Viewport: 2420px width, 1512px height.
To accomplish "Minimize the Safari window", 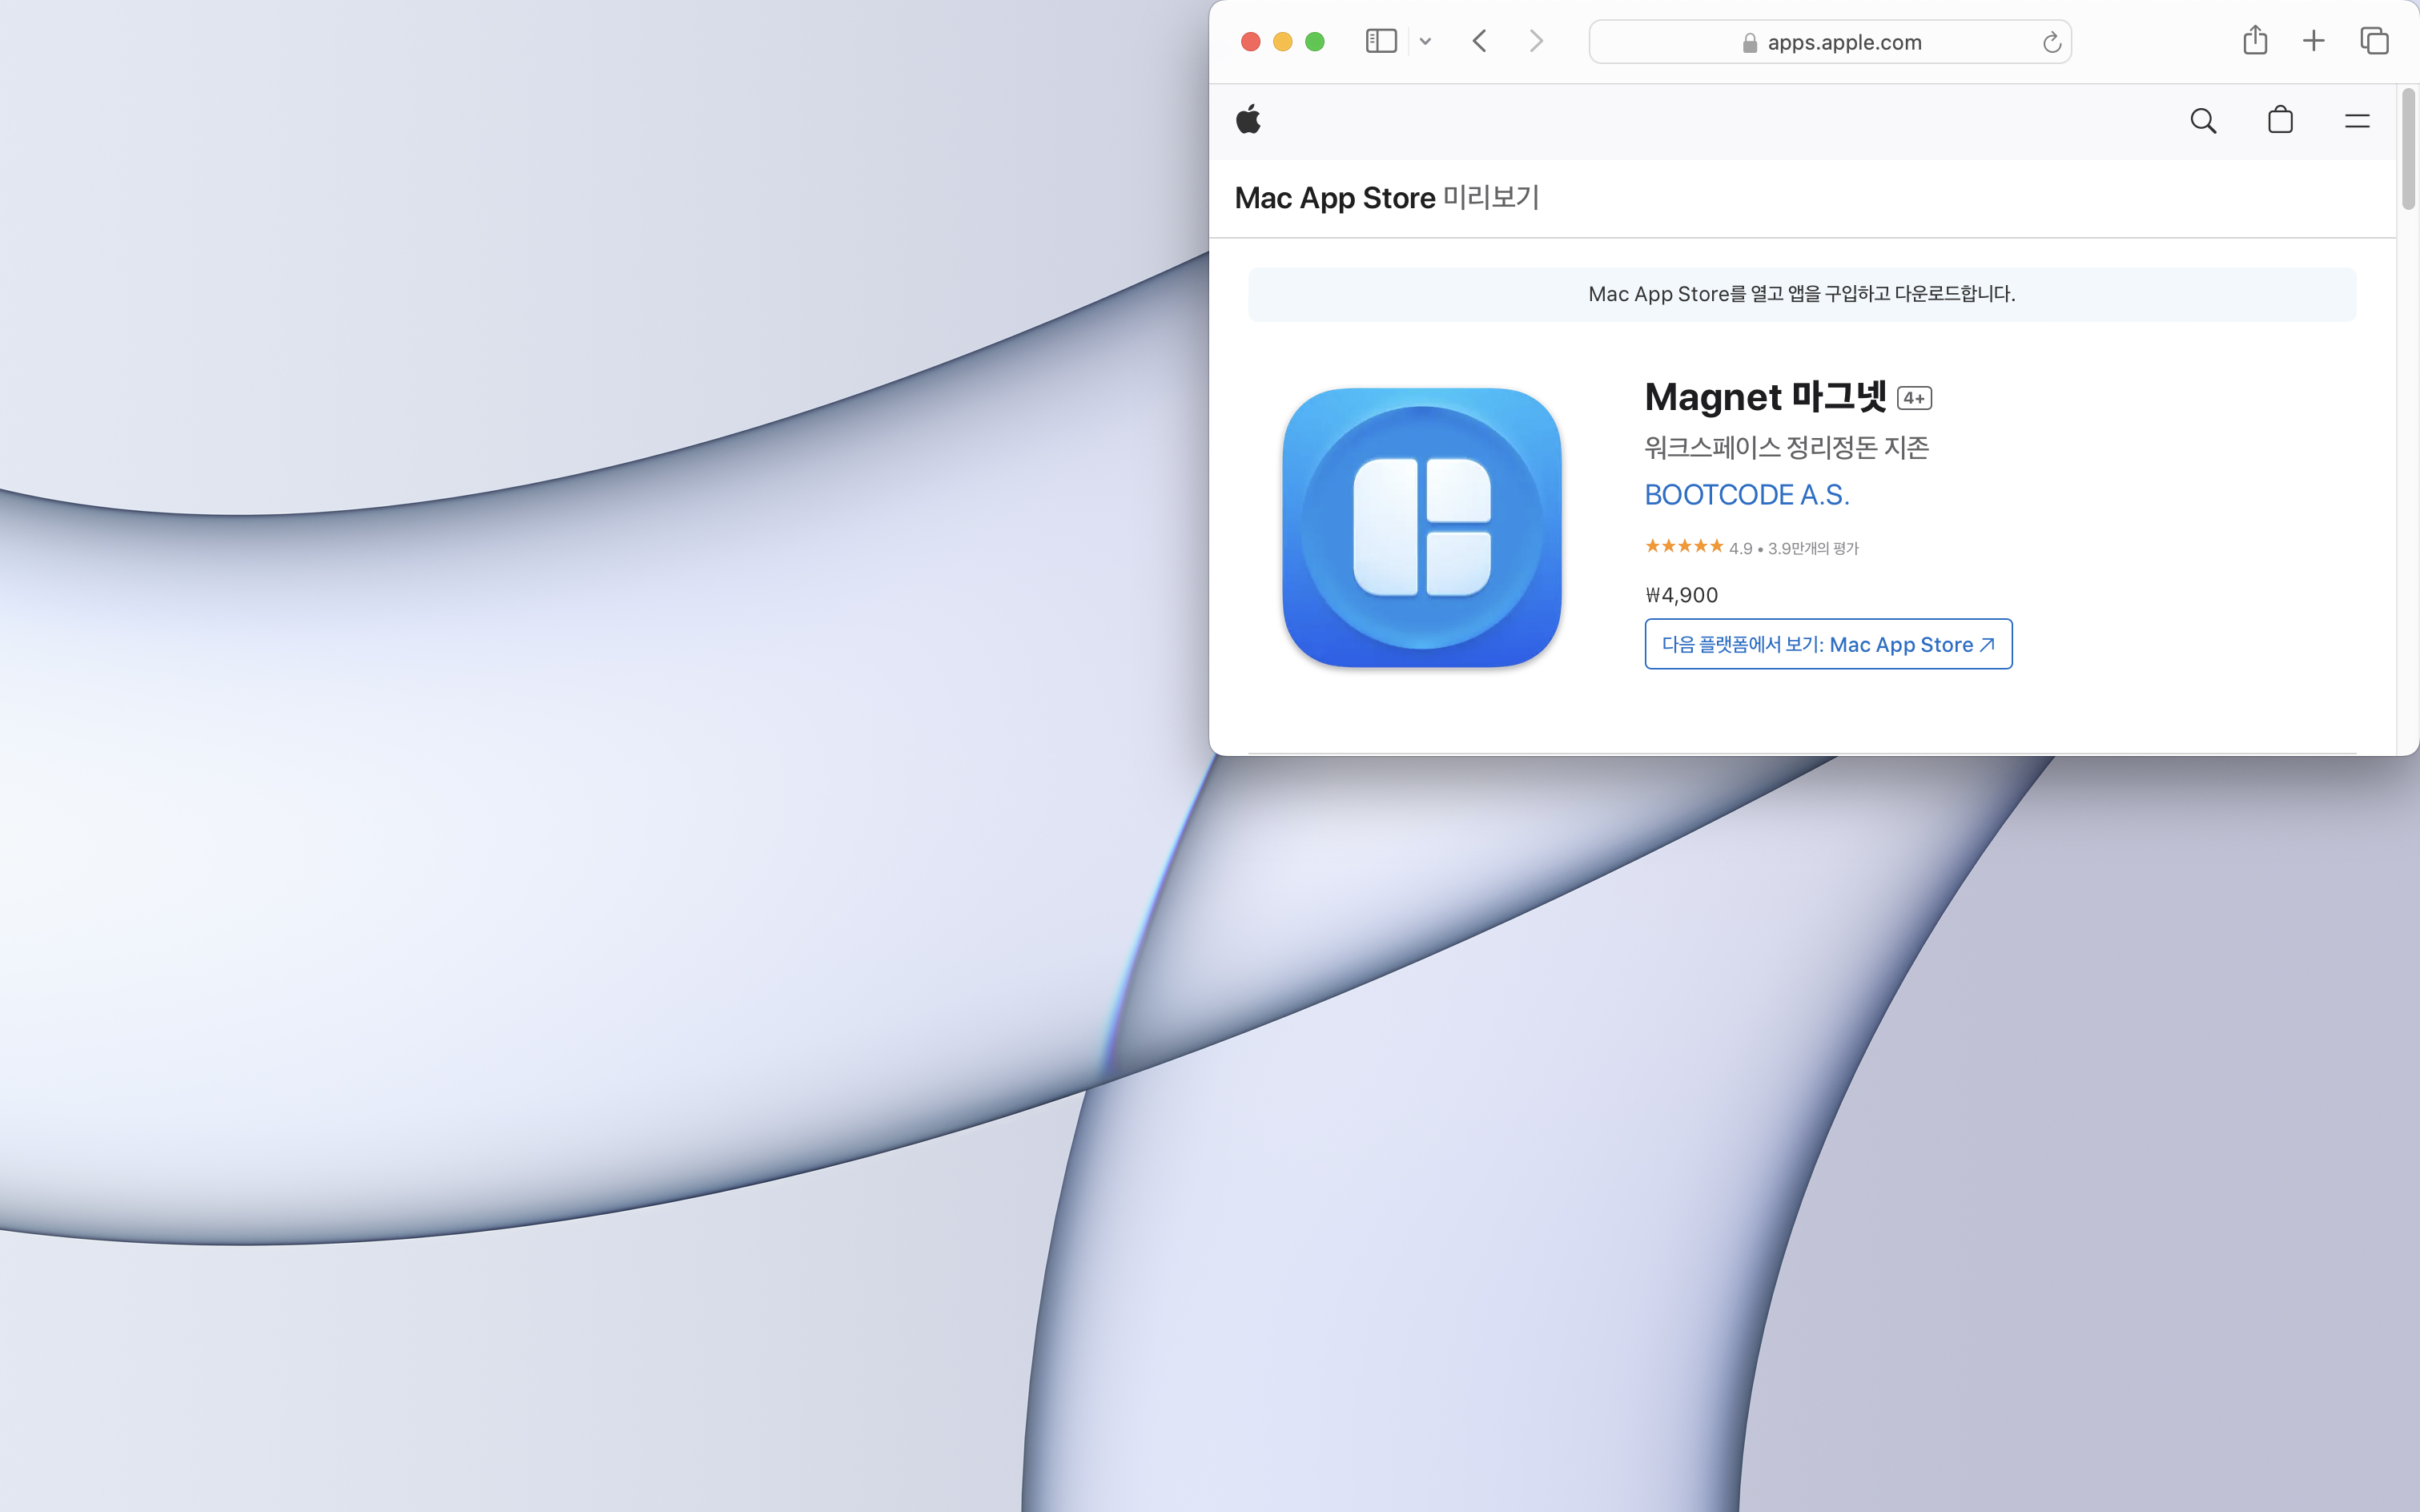I will [x=1282, y=42].
